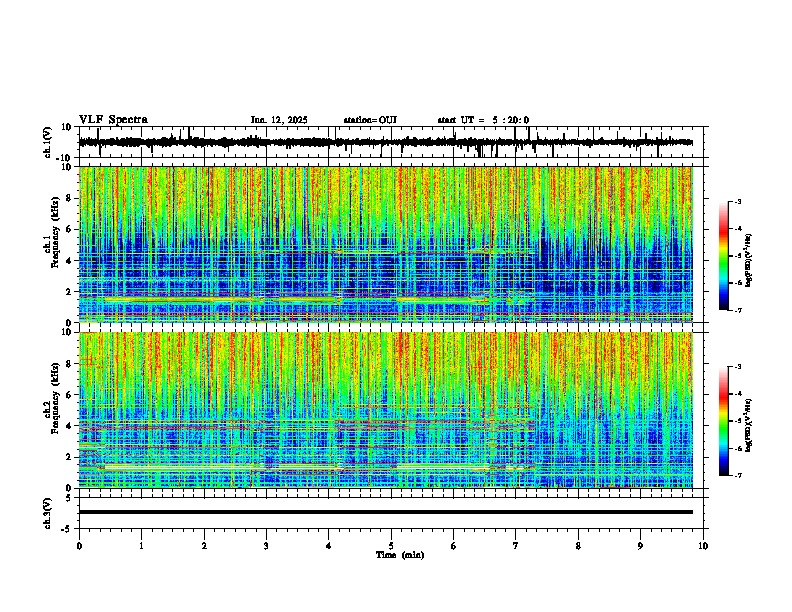Click the ch.1 spectrogram '6' kHz tick
This screenshot has height=612, width=792.
click(x=70, y=229)
